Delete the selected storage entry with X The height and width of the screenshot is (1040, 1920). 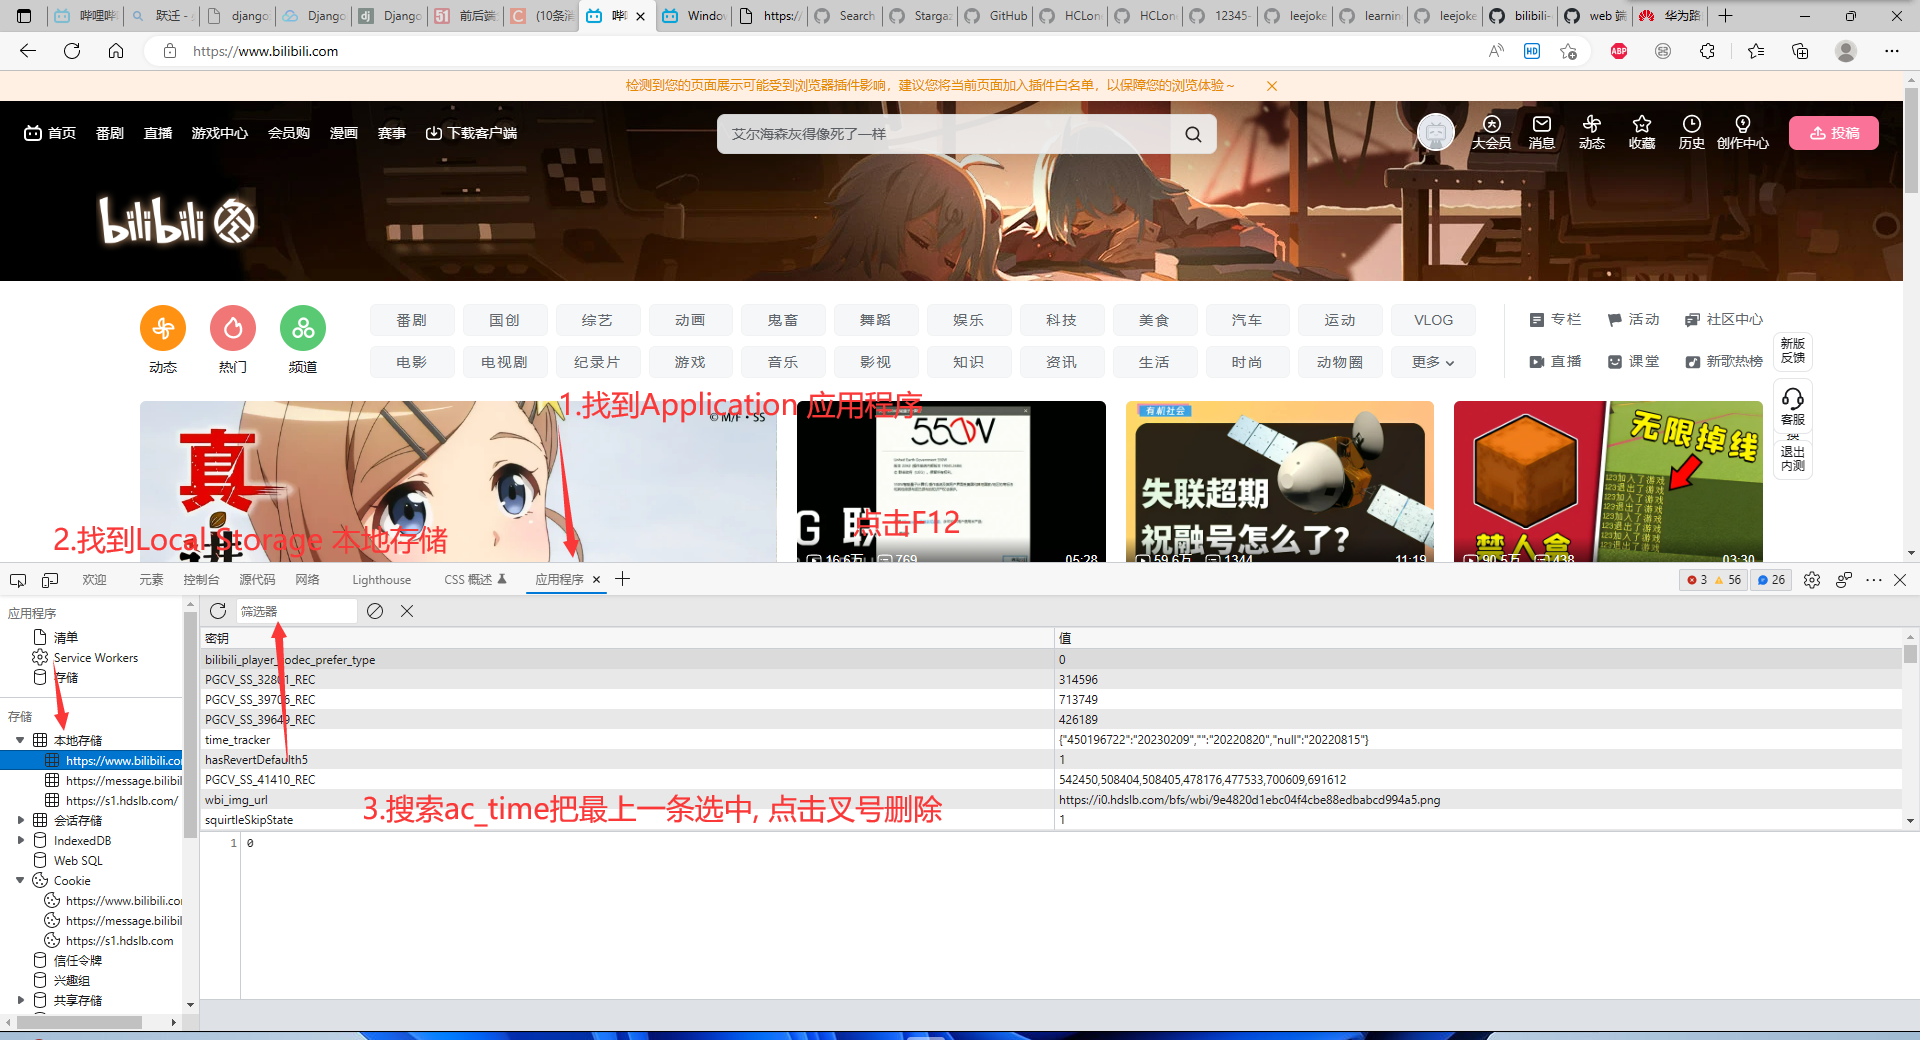pos(407,611)
